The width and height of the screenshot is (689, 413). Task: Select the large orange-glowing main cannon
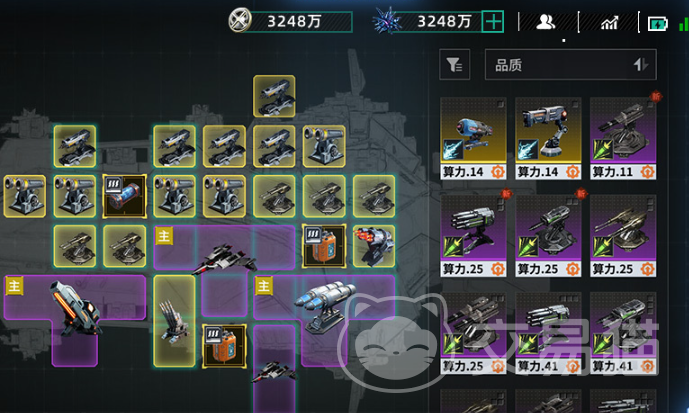(x=76, y=308)
